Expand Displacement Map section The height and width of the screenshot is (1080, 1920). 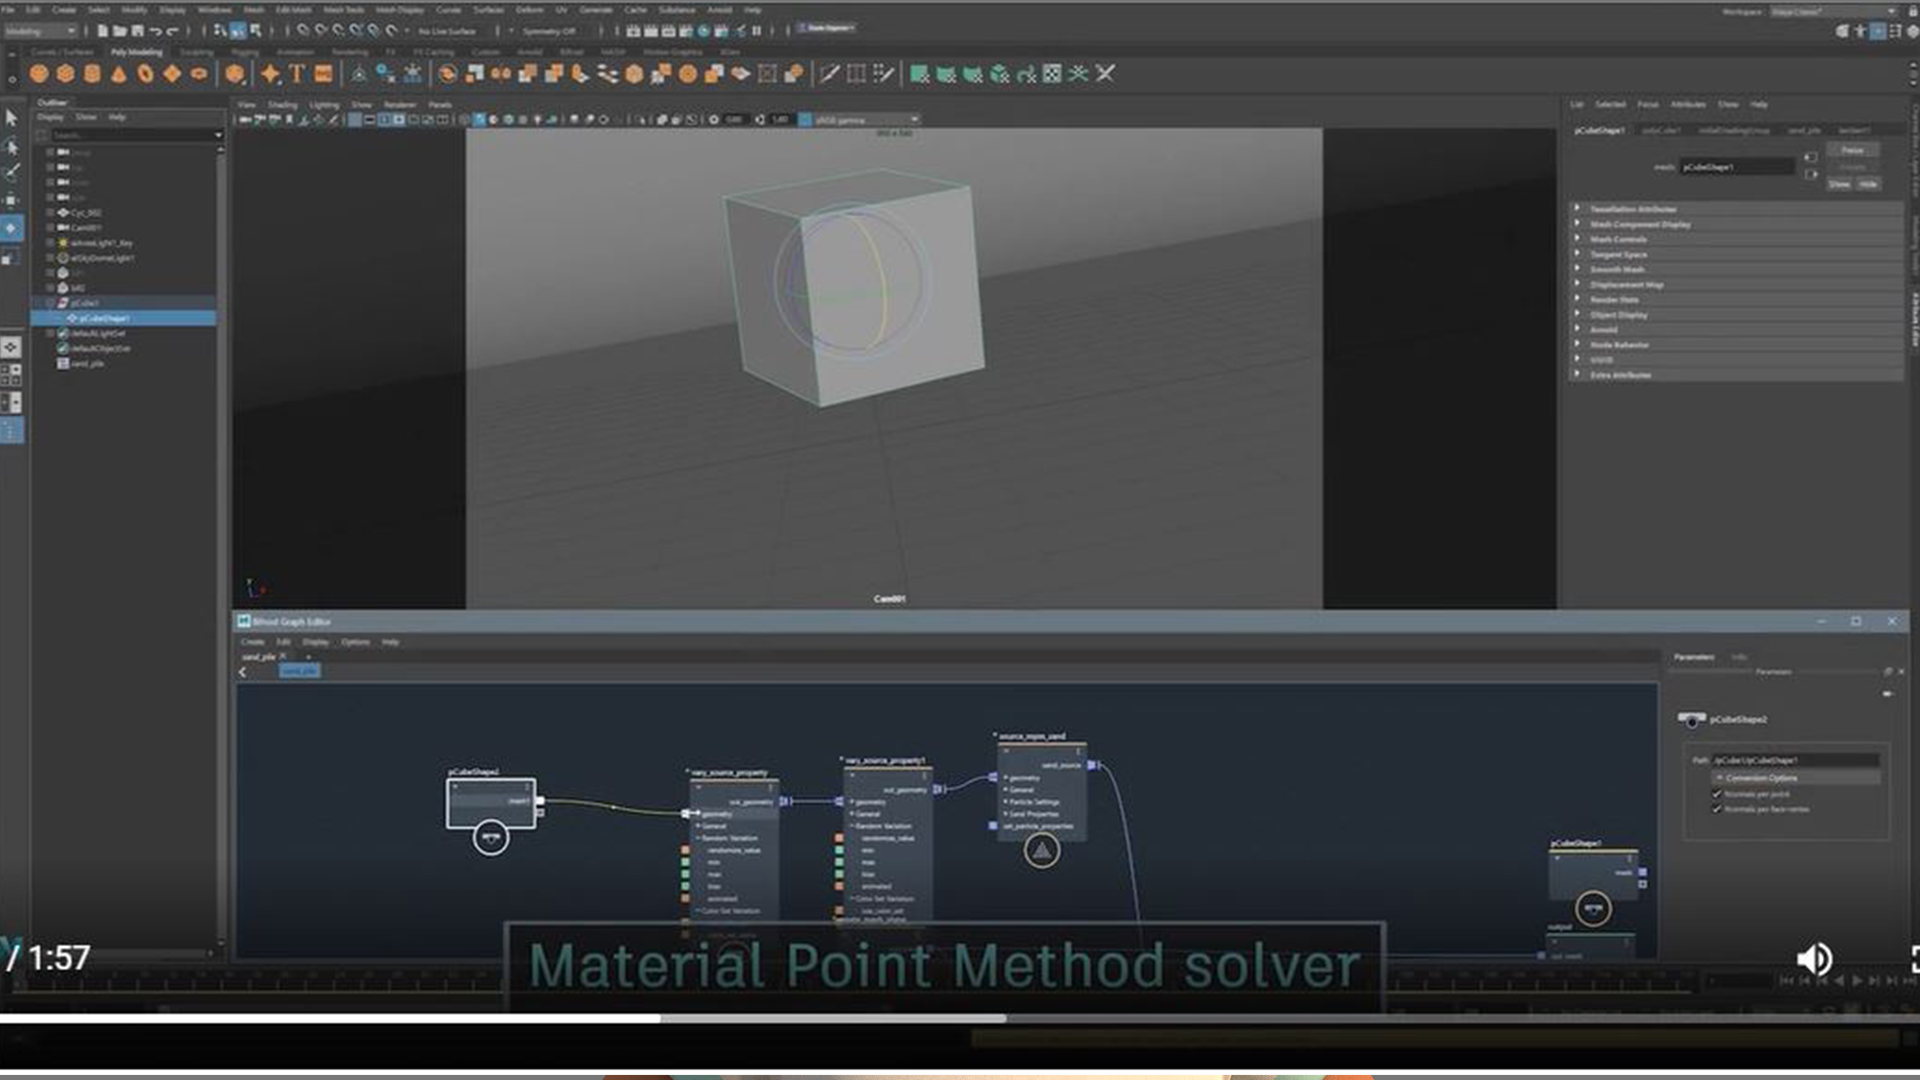pyautogui.click(x=1736, y=284)
